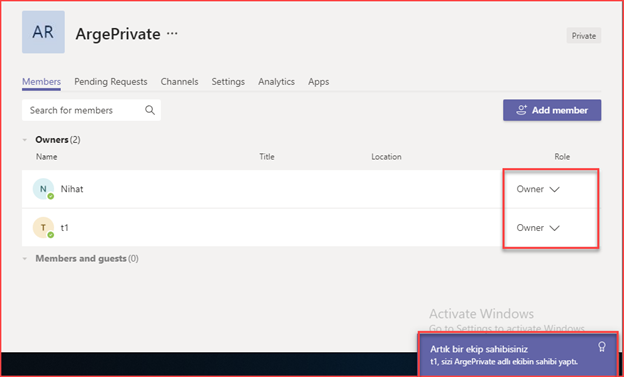Focus the Search for members field

coord(91,110)
